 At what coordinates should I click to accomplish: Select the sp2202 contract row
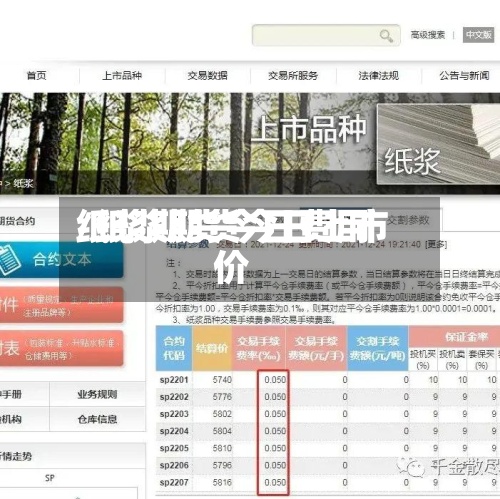(328, 397)
